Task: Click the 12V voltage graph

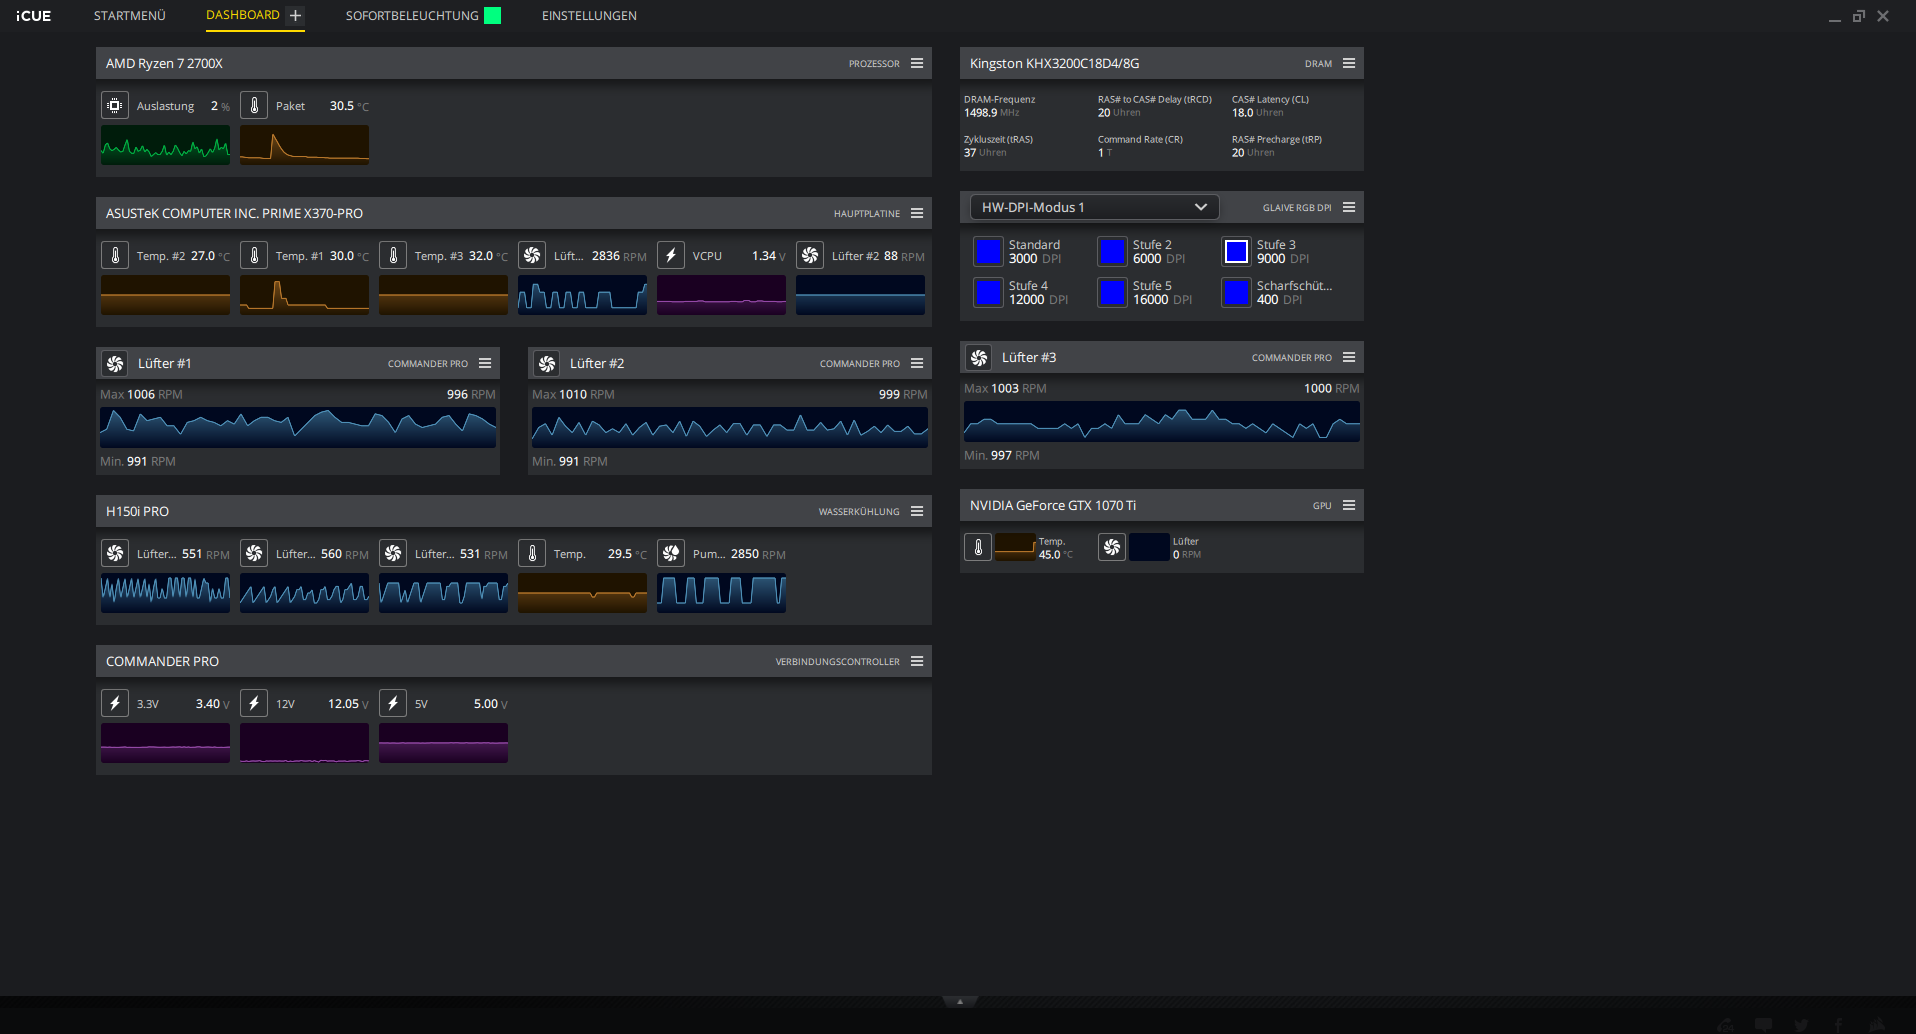Action: (x=304, y=743)
